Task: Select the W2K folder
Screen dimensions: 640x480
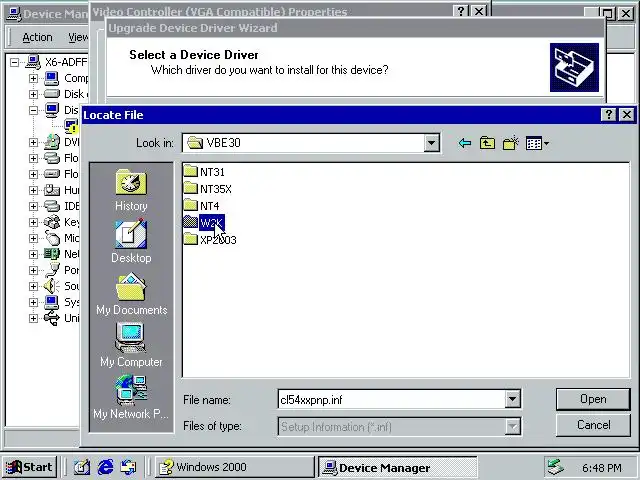Action: [204, 223]
